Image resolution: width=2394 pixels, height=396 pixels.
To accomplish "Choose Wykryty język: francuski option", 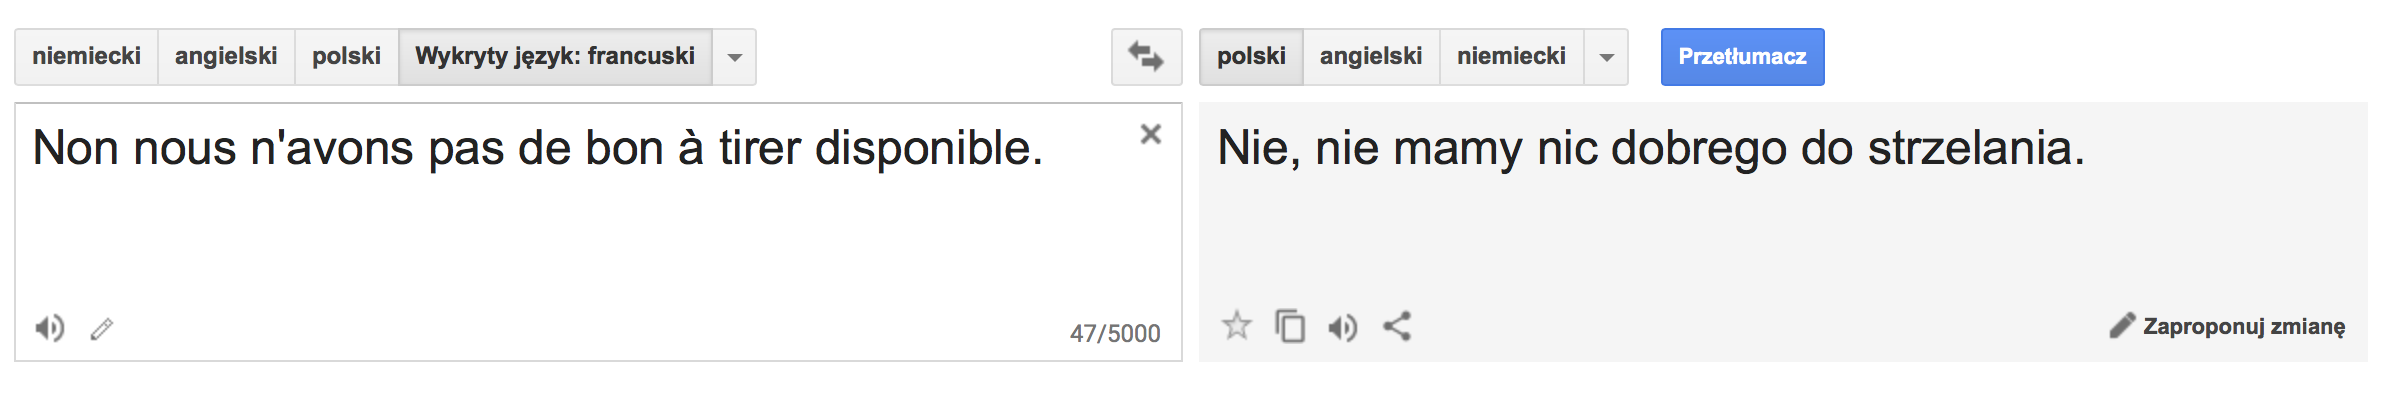I will [555, 56].
